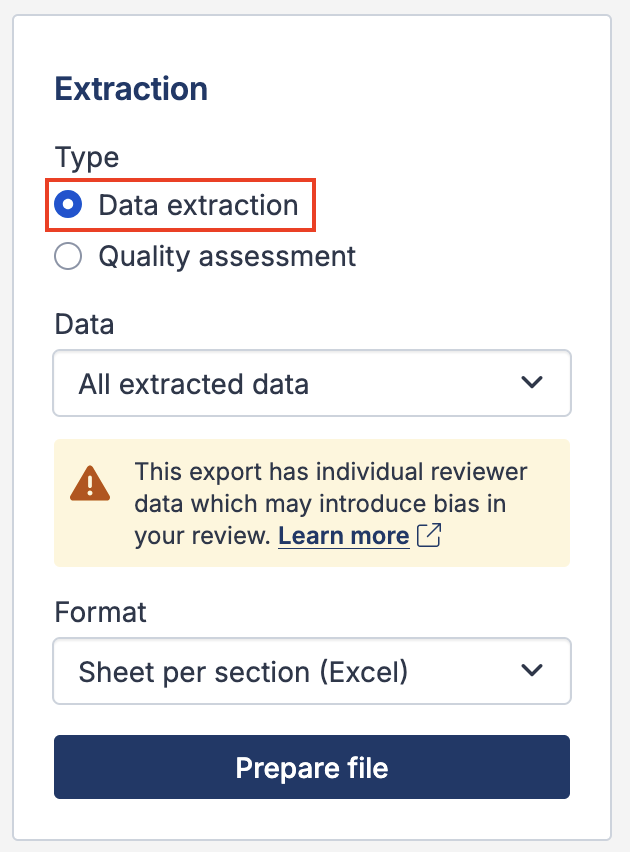
Task: Click the warning triangle icon
Action: pos(90,483)
